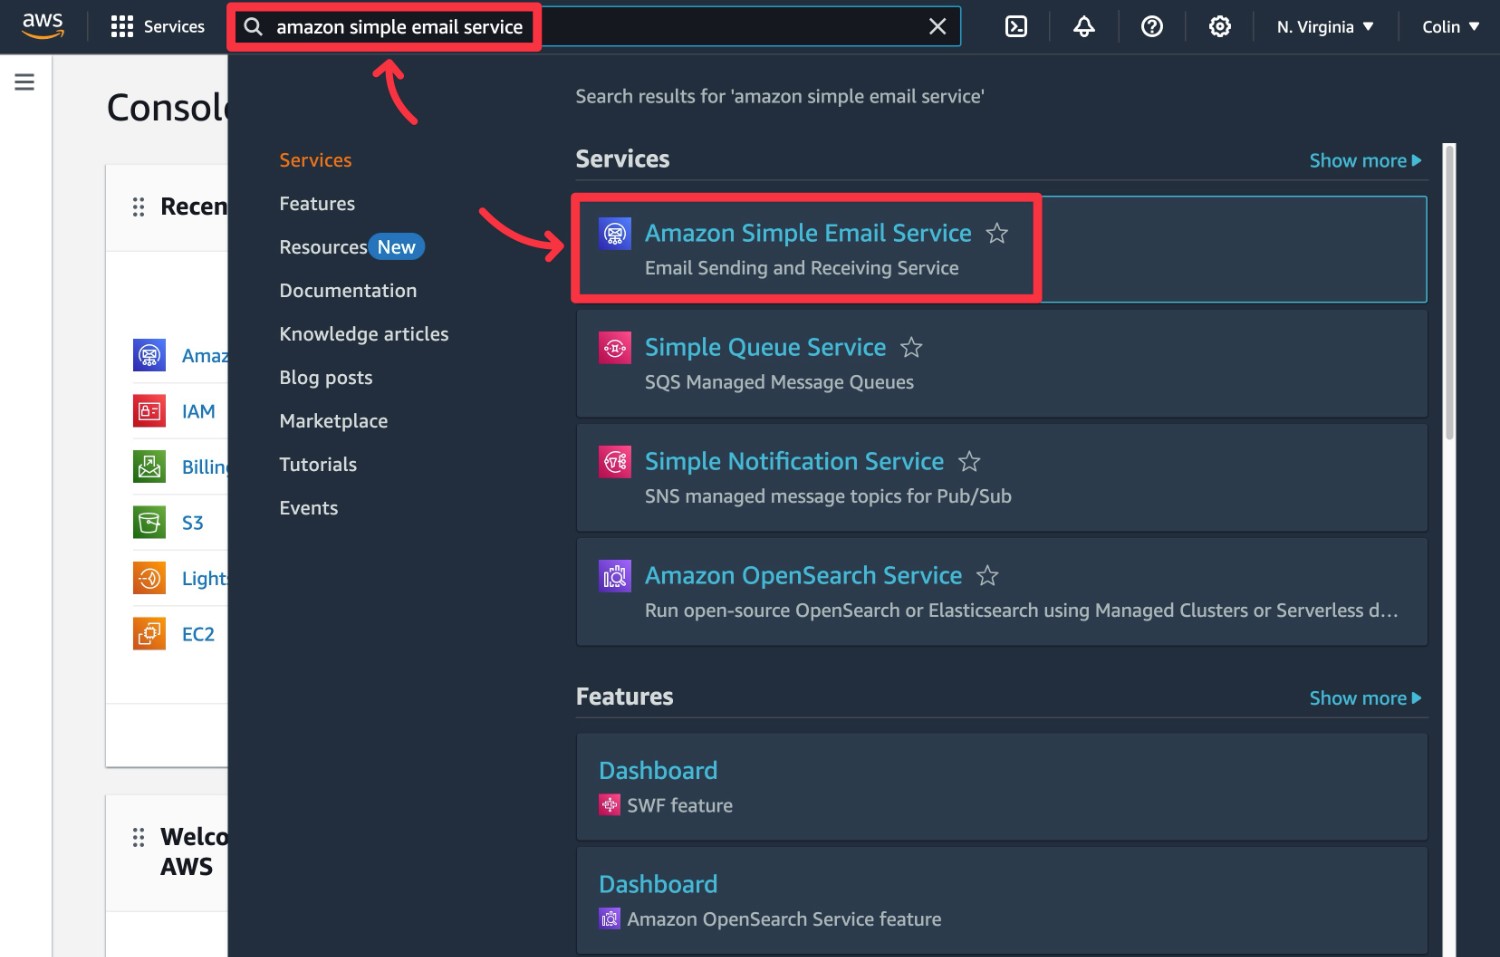This screenshot has height=957, width=1500.
Task: Expand Show more for Features
Action: click(1365, 699)
